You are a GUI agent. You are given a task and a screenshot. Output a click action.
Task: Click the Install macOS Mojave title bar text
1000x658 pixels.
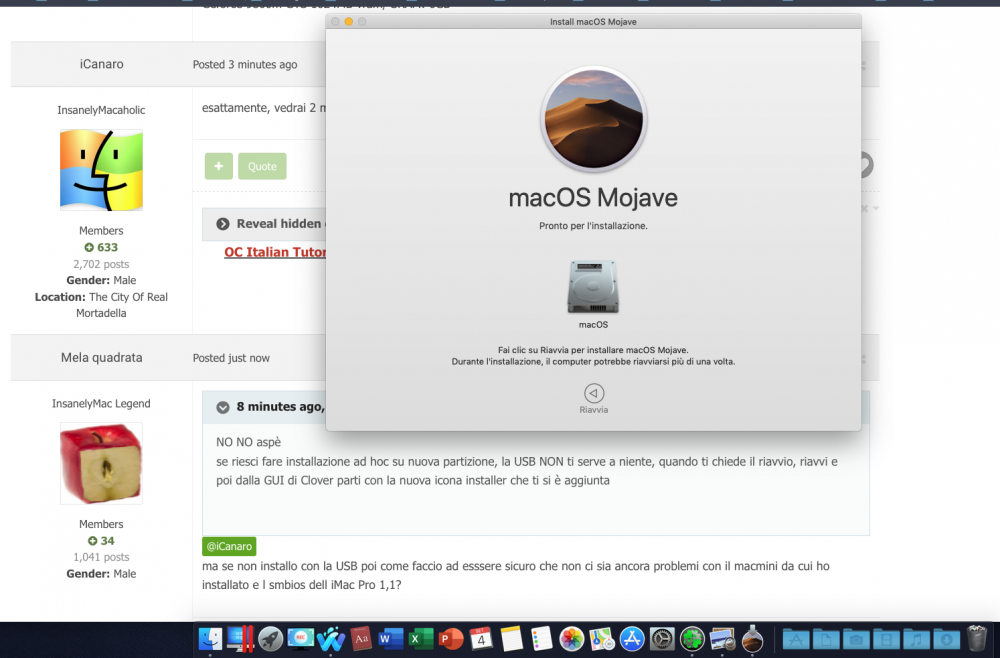click(x=593, y=22)
